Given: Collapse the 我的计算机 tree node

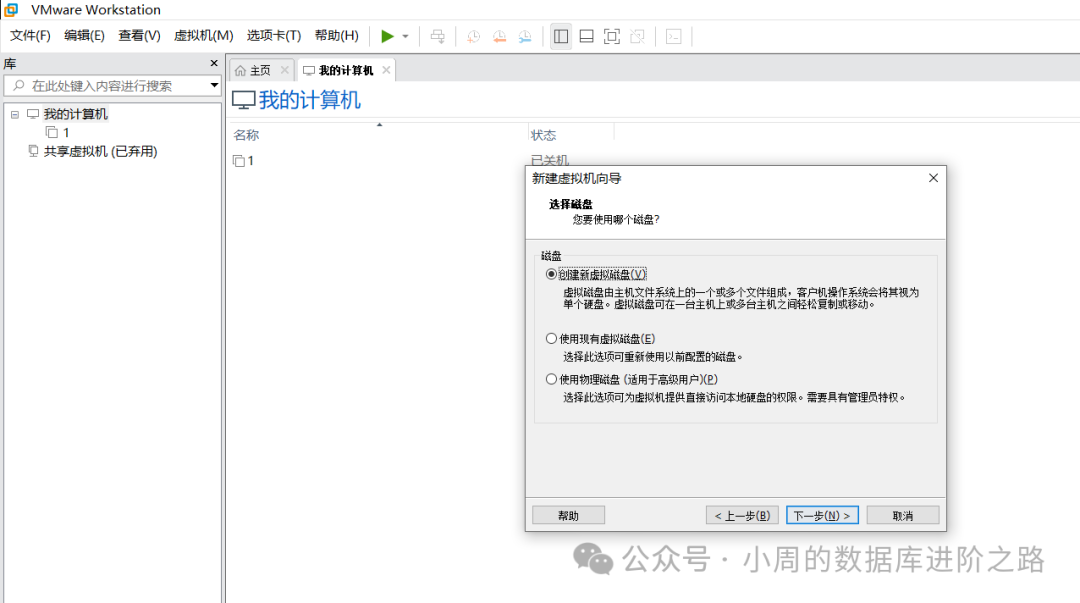Looking at the screenshot, I should tap(14, 113).
